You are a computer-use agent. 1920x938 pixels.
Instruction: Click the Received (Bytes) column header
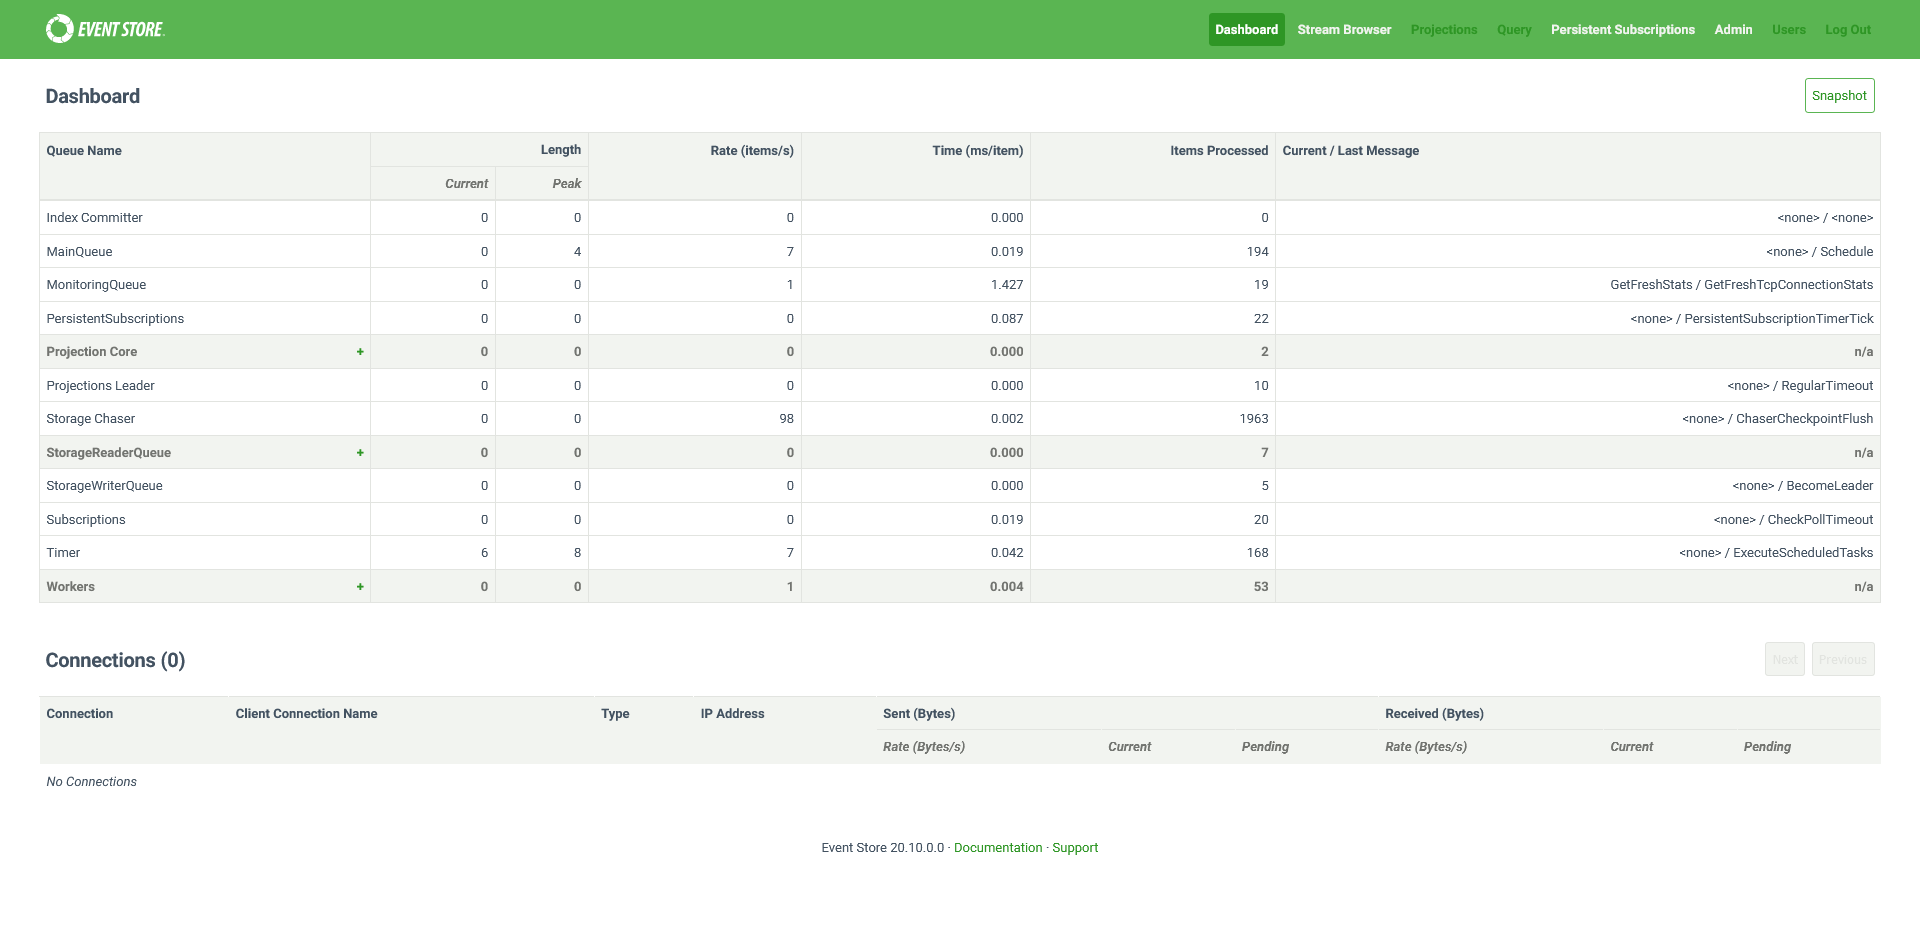1434,714
